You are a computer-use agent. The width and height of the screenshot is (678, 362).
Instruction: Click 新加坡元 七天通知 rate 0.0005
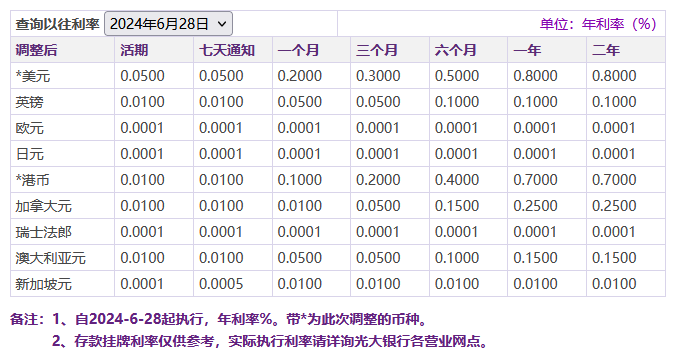(221, 284)
